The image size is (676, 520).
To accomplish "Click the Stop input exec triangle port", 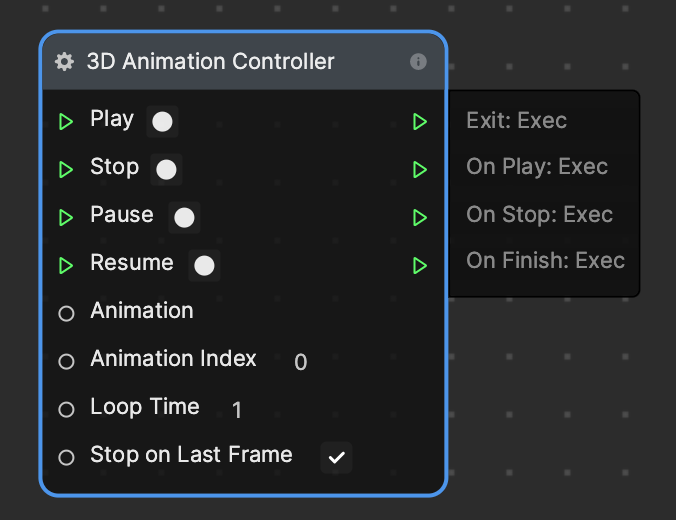I will click(66, 169).
